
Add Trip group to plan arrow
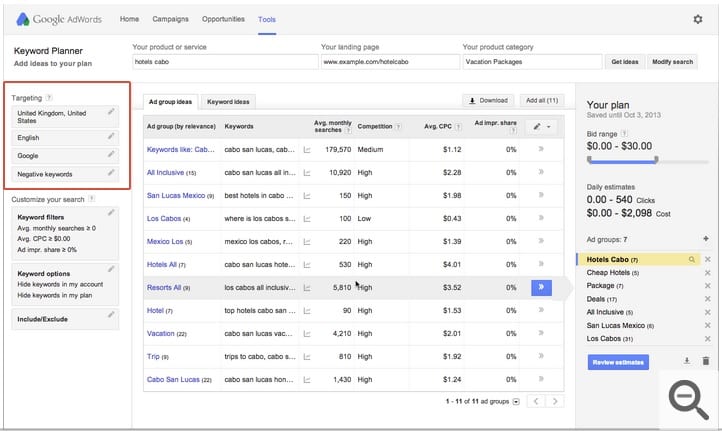541,356
